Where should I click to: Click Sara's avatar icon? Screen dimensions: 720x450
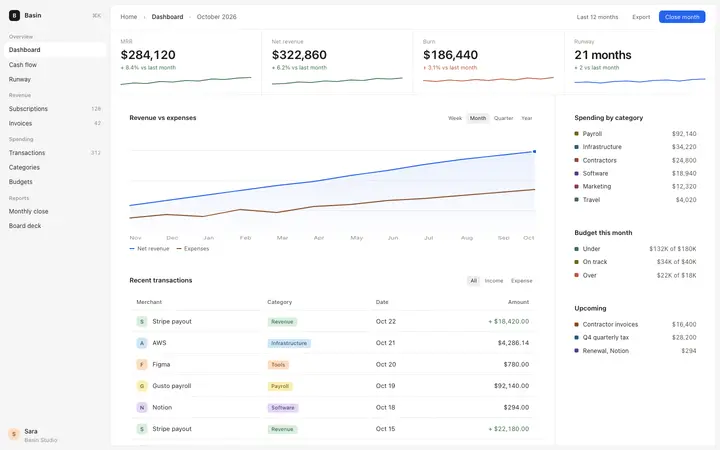pos(14,434)
